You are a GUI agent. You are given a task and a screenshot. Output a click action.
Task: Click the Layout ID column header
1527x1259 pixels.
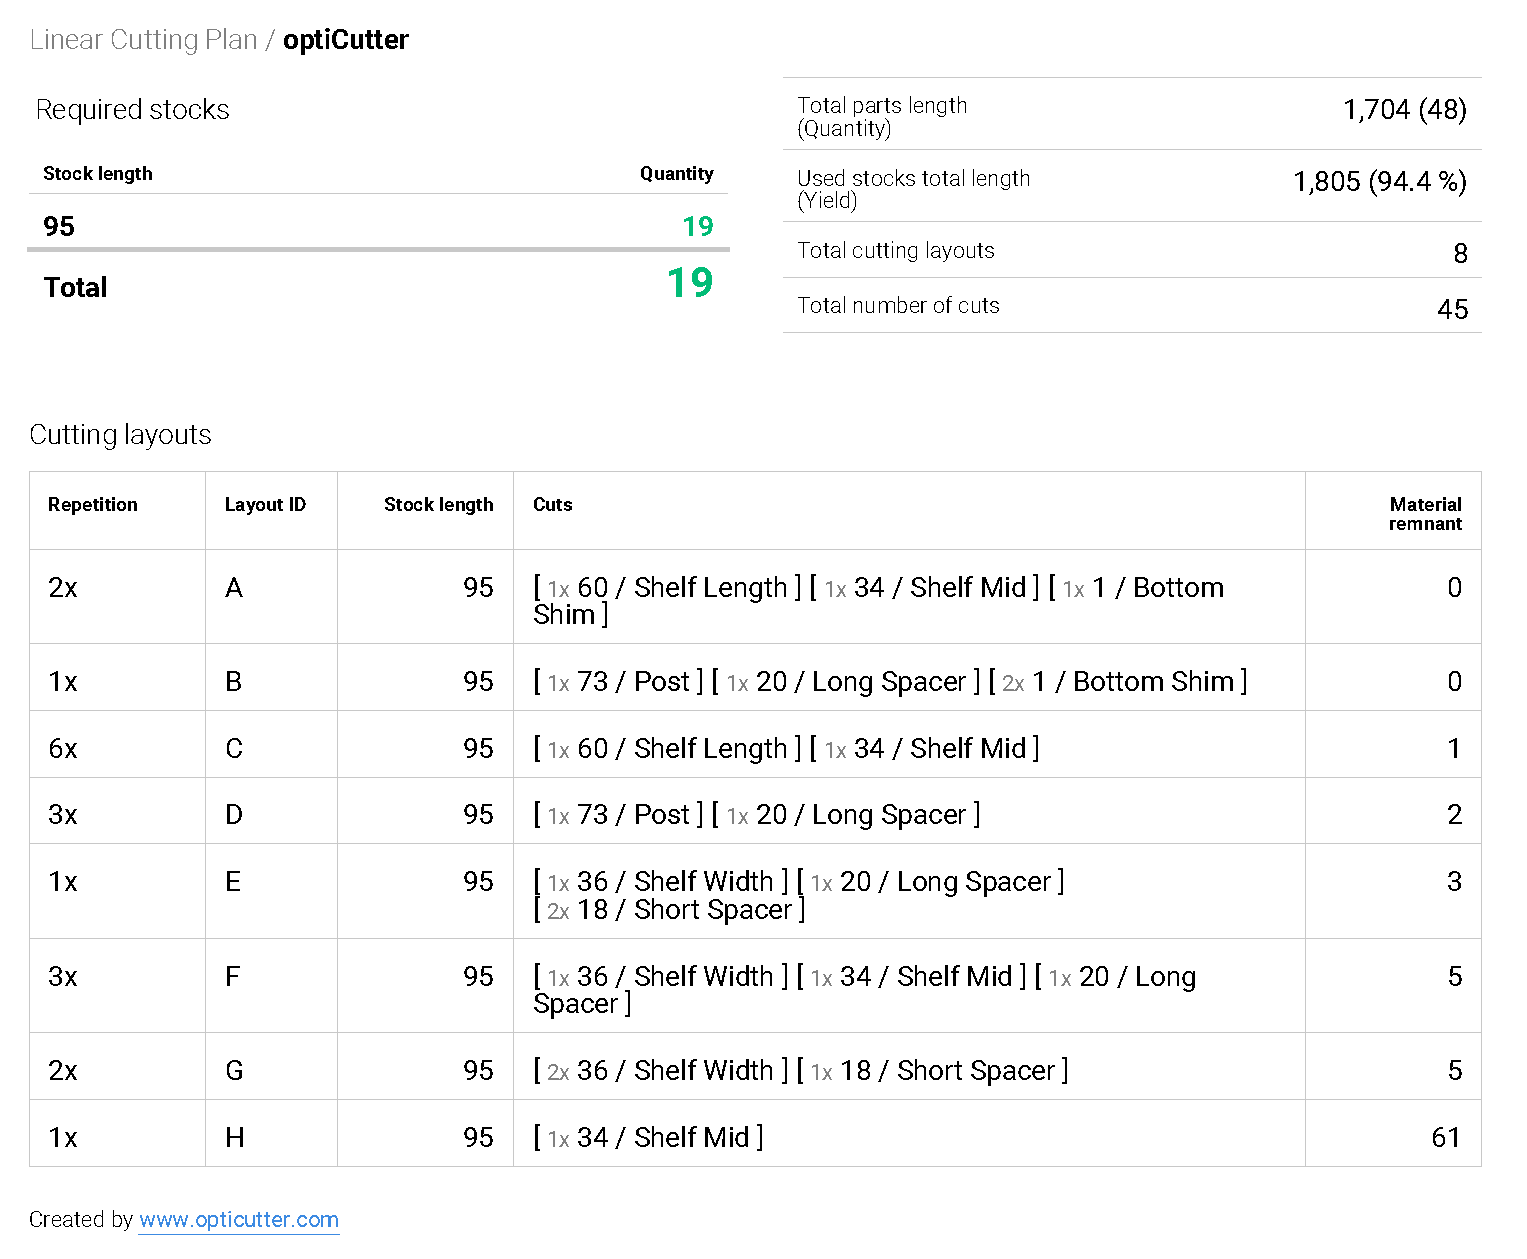point(265,505)
